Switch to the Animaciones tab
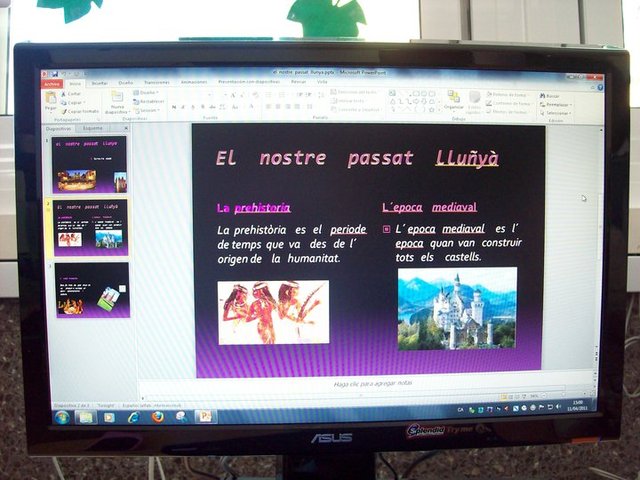This screenshot has width=640, height=480. click(194, 82)
